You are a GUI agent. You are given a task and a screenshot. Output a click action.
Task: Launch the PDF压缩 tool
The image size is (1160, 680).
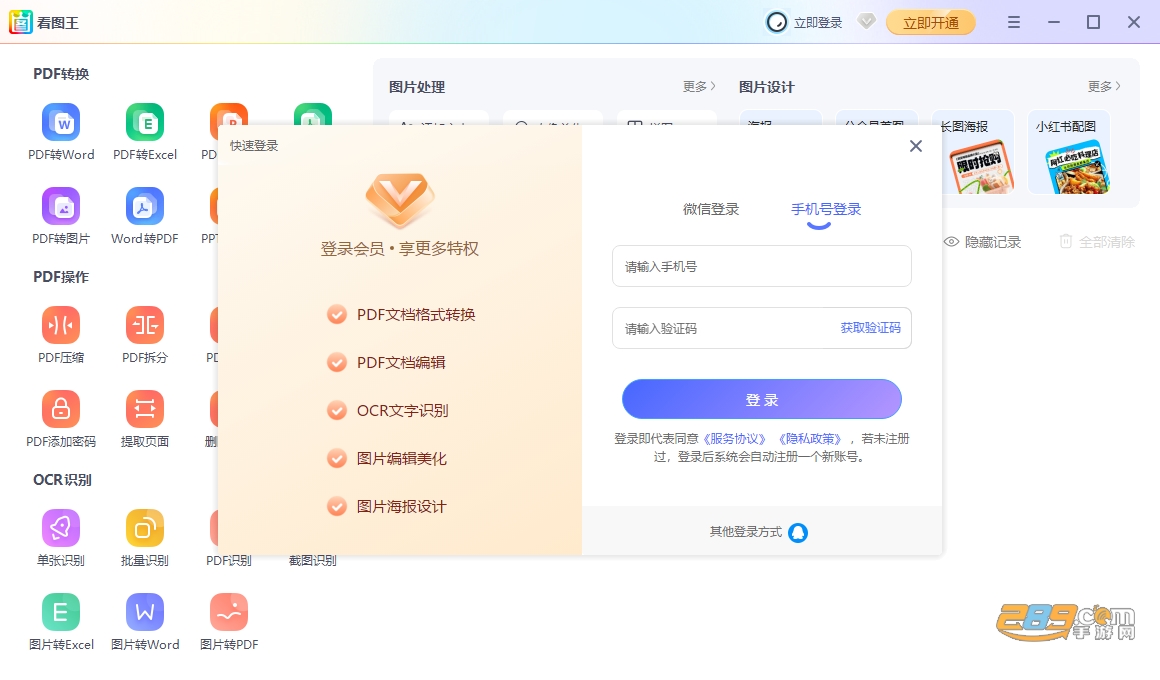coord(61,335)
